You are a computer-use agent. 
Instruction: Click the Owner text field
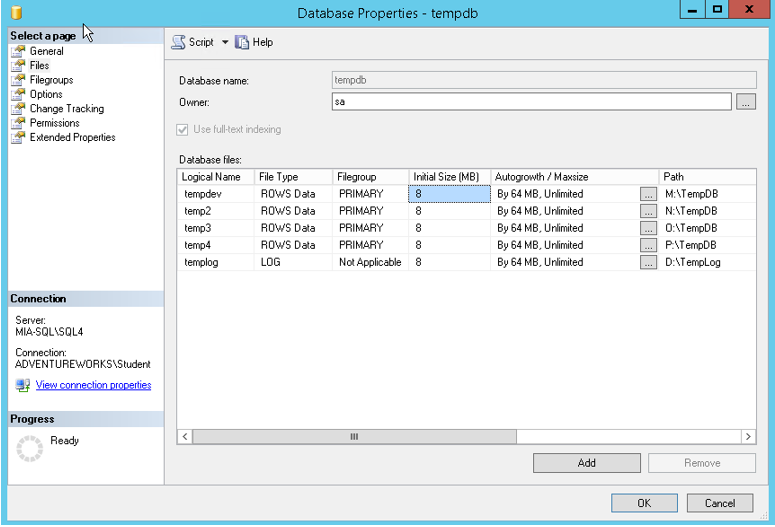click(531, 101)
